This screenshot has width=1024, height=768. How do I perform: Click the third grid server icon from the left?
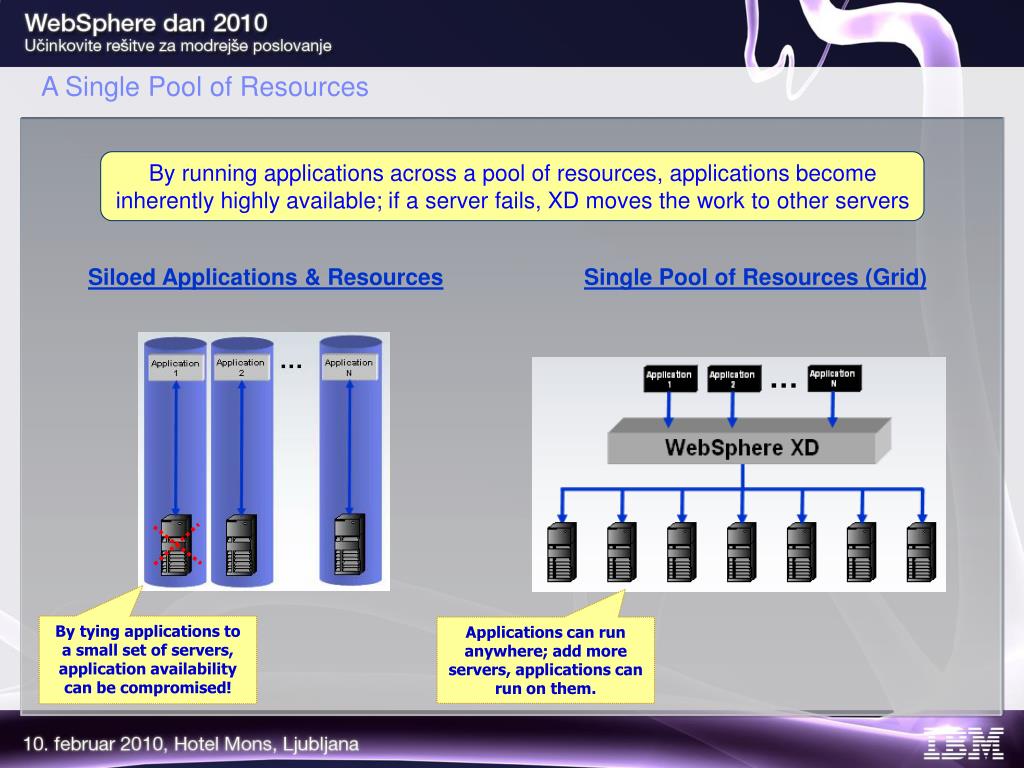point(682,552)
